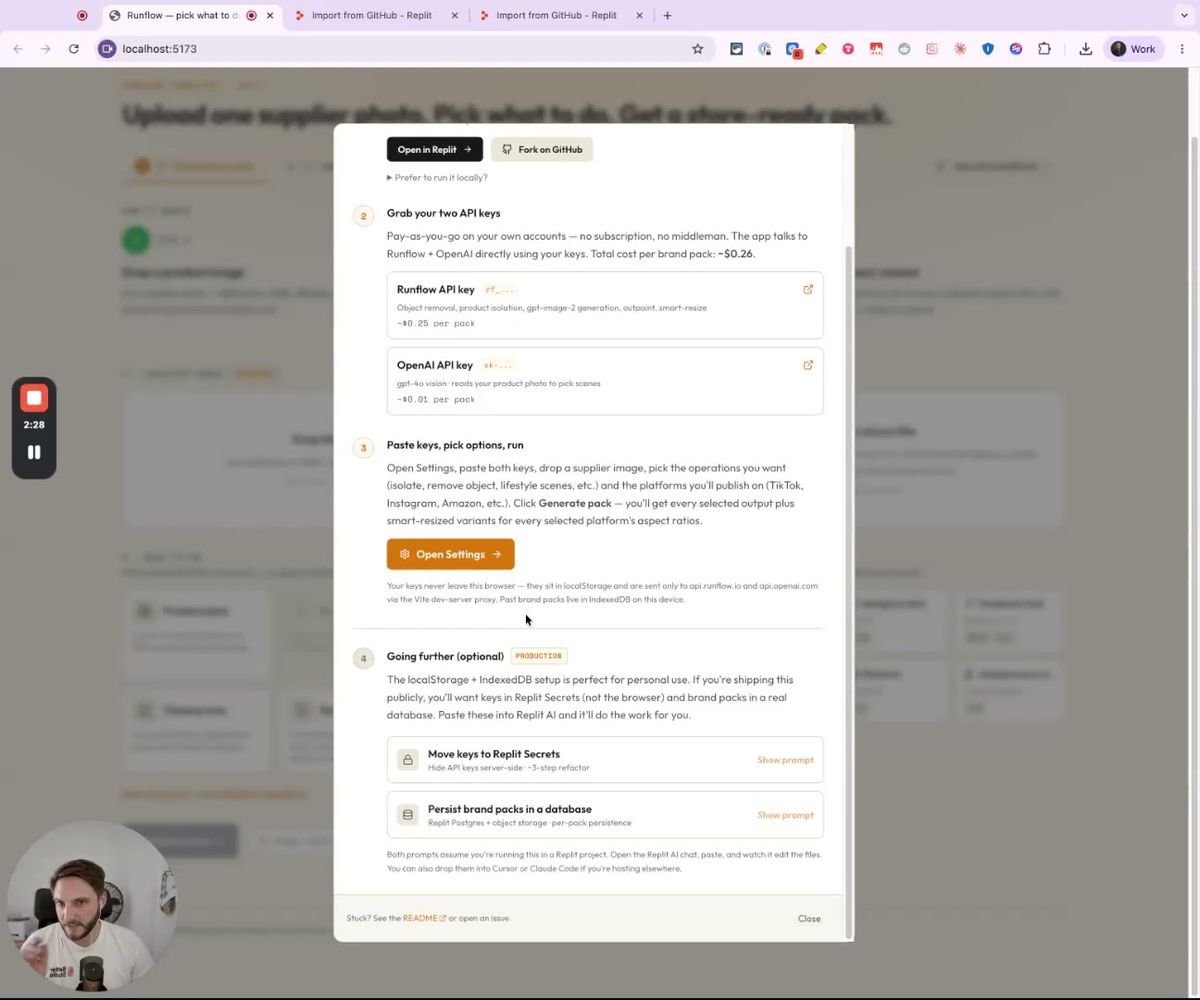Click the PRODUCTION badge
1200x1000 pixels.
pyautogui.click(x=538, y=656)
